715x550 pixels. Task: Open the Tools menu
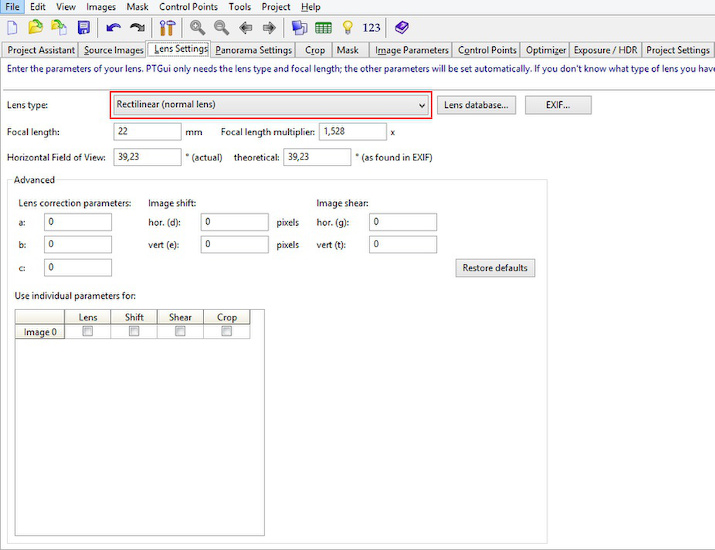click(x=239, y=7)
